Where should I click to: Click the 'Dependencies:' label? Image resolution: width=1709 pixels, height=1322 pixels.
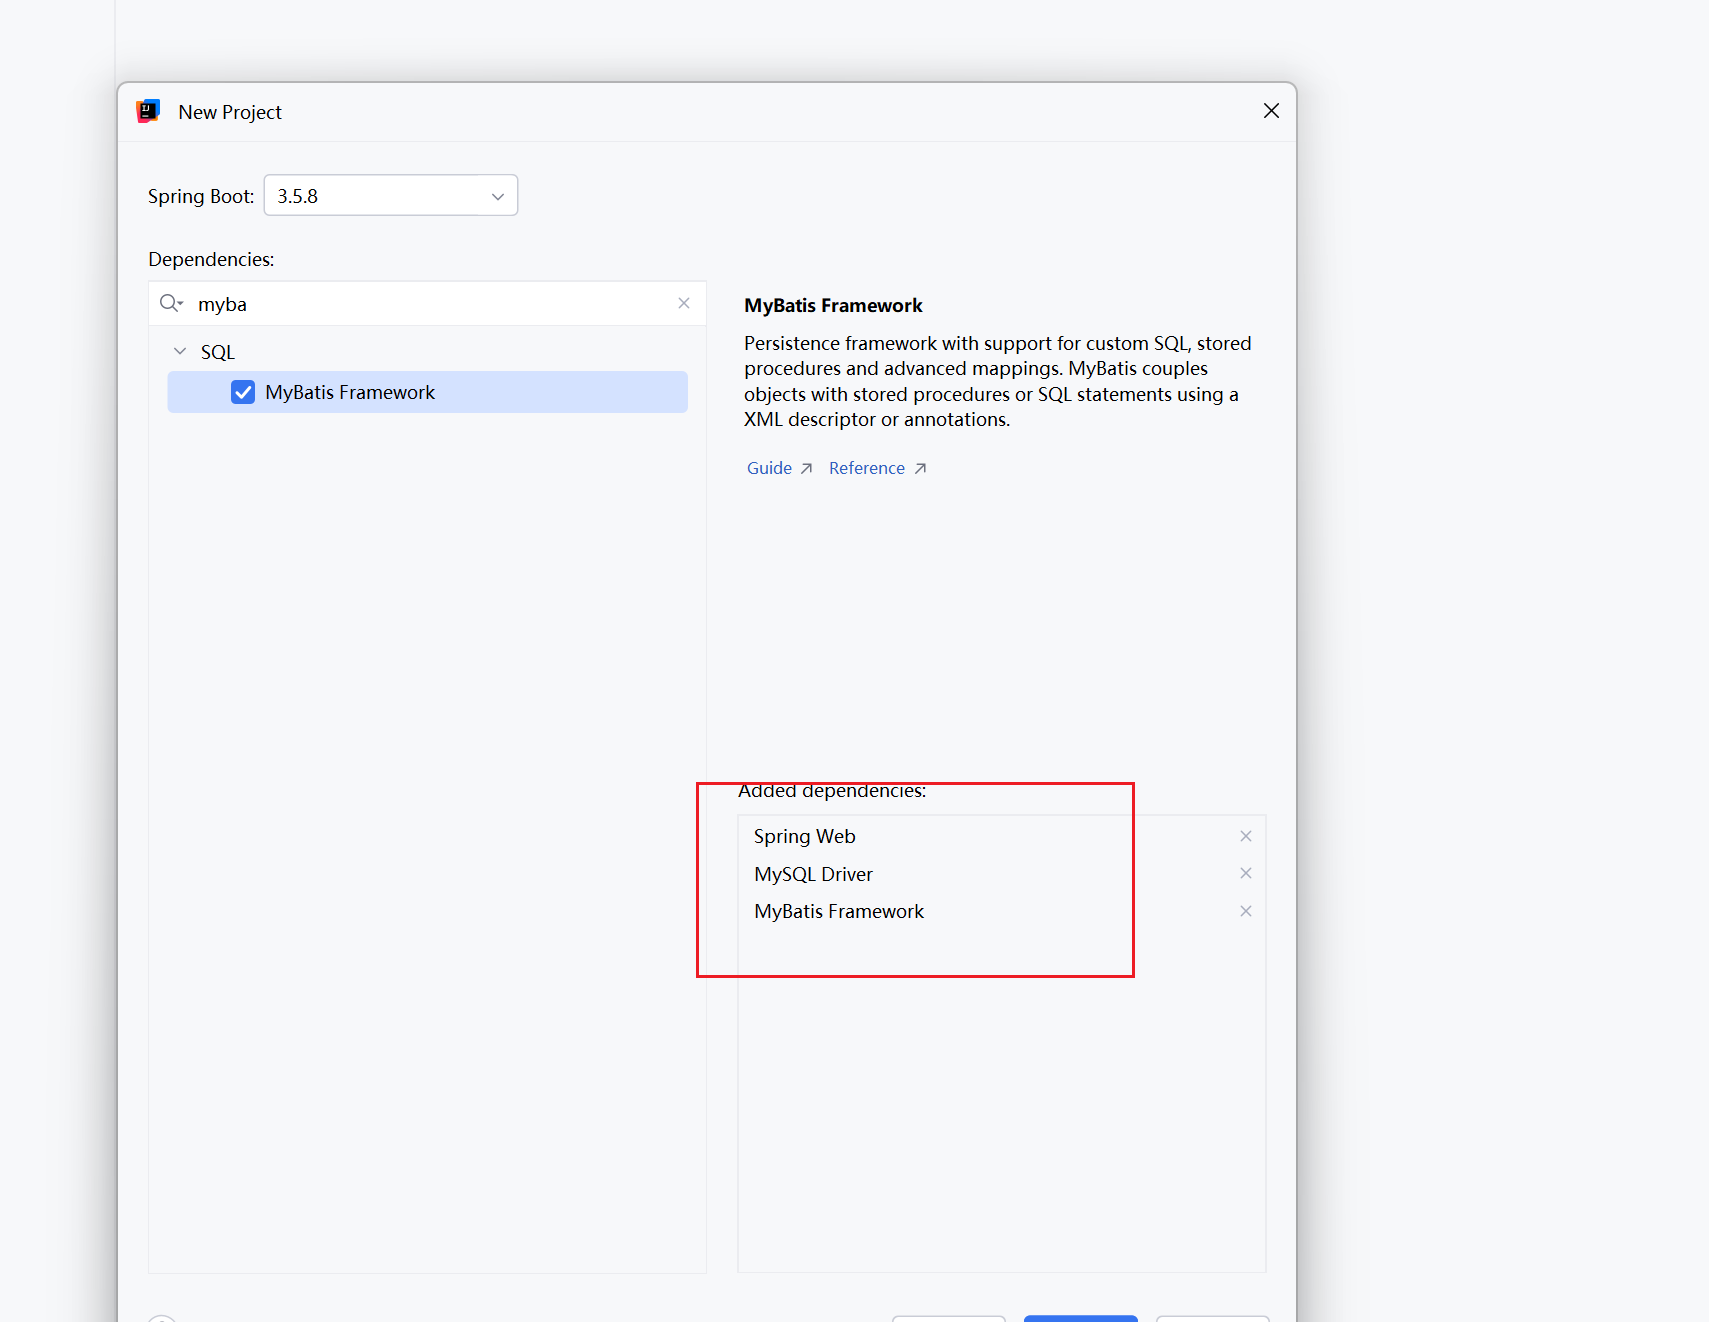[x=211, y=259]
